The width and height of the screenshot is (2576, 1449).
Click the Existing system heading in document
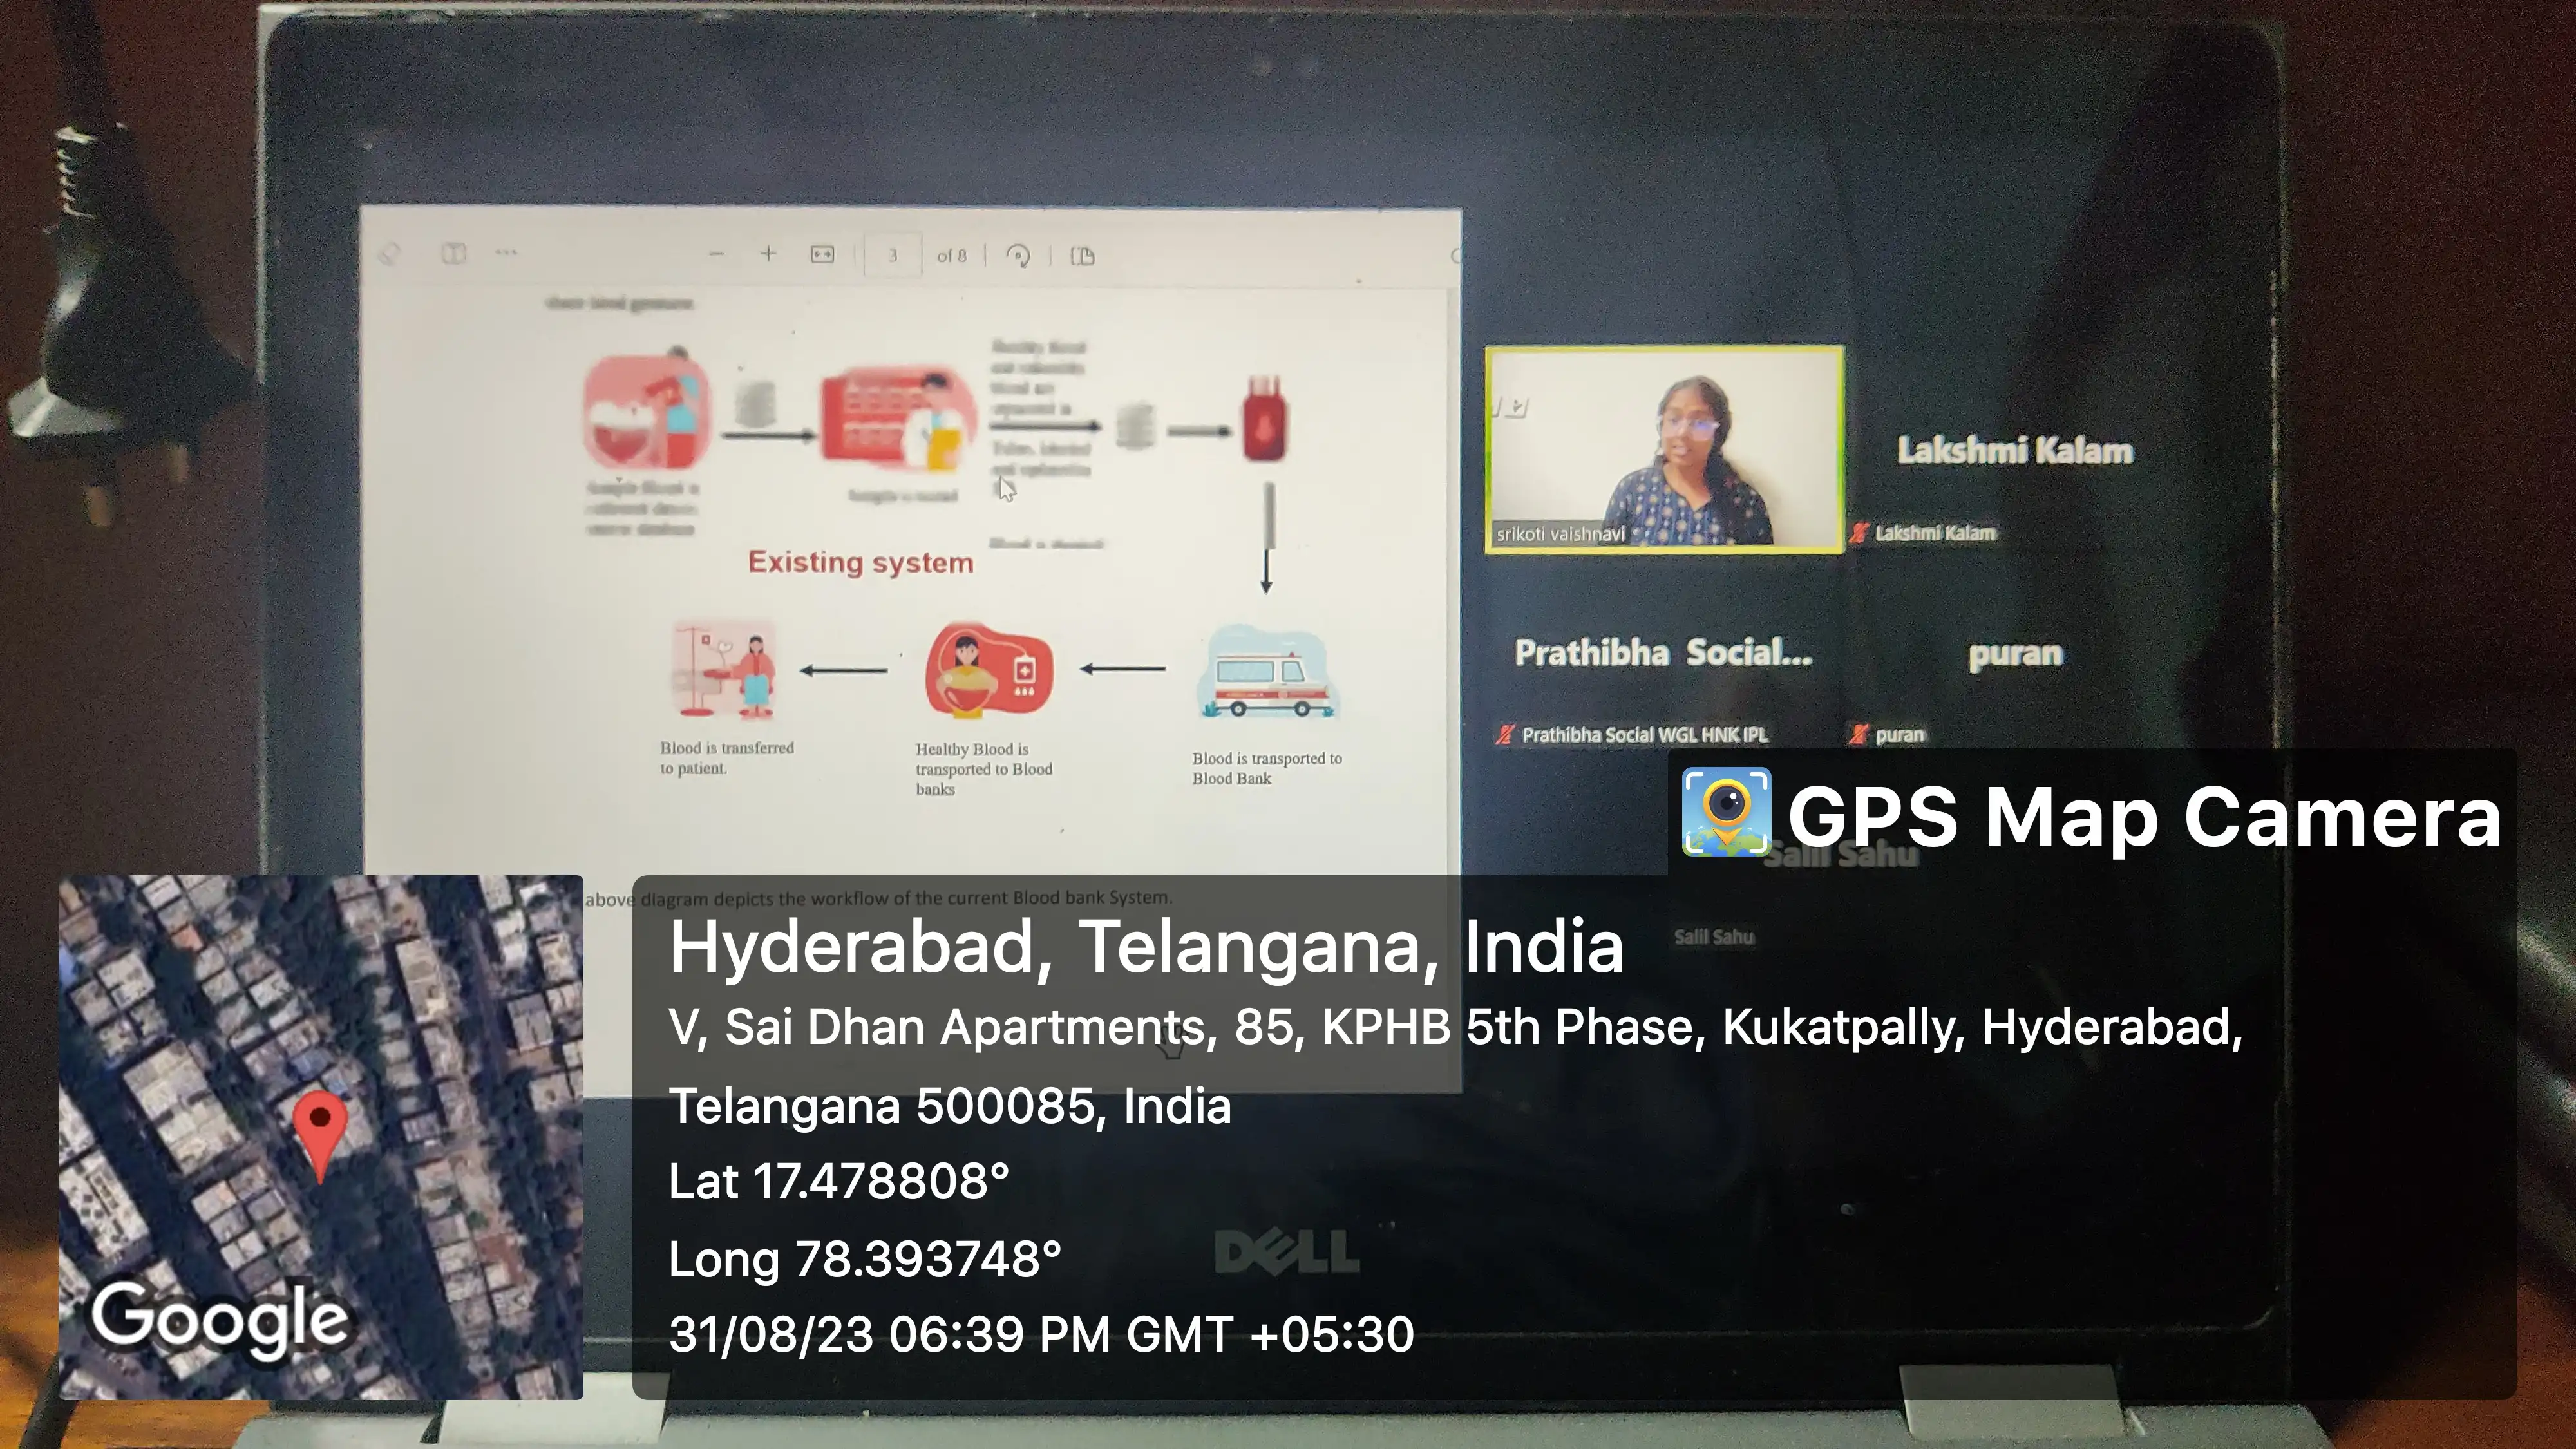click(x=860, y=562)
